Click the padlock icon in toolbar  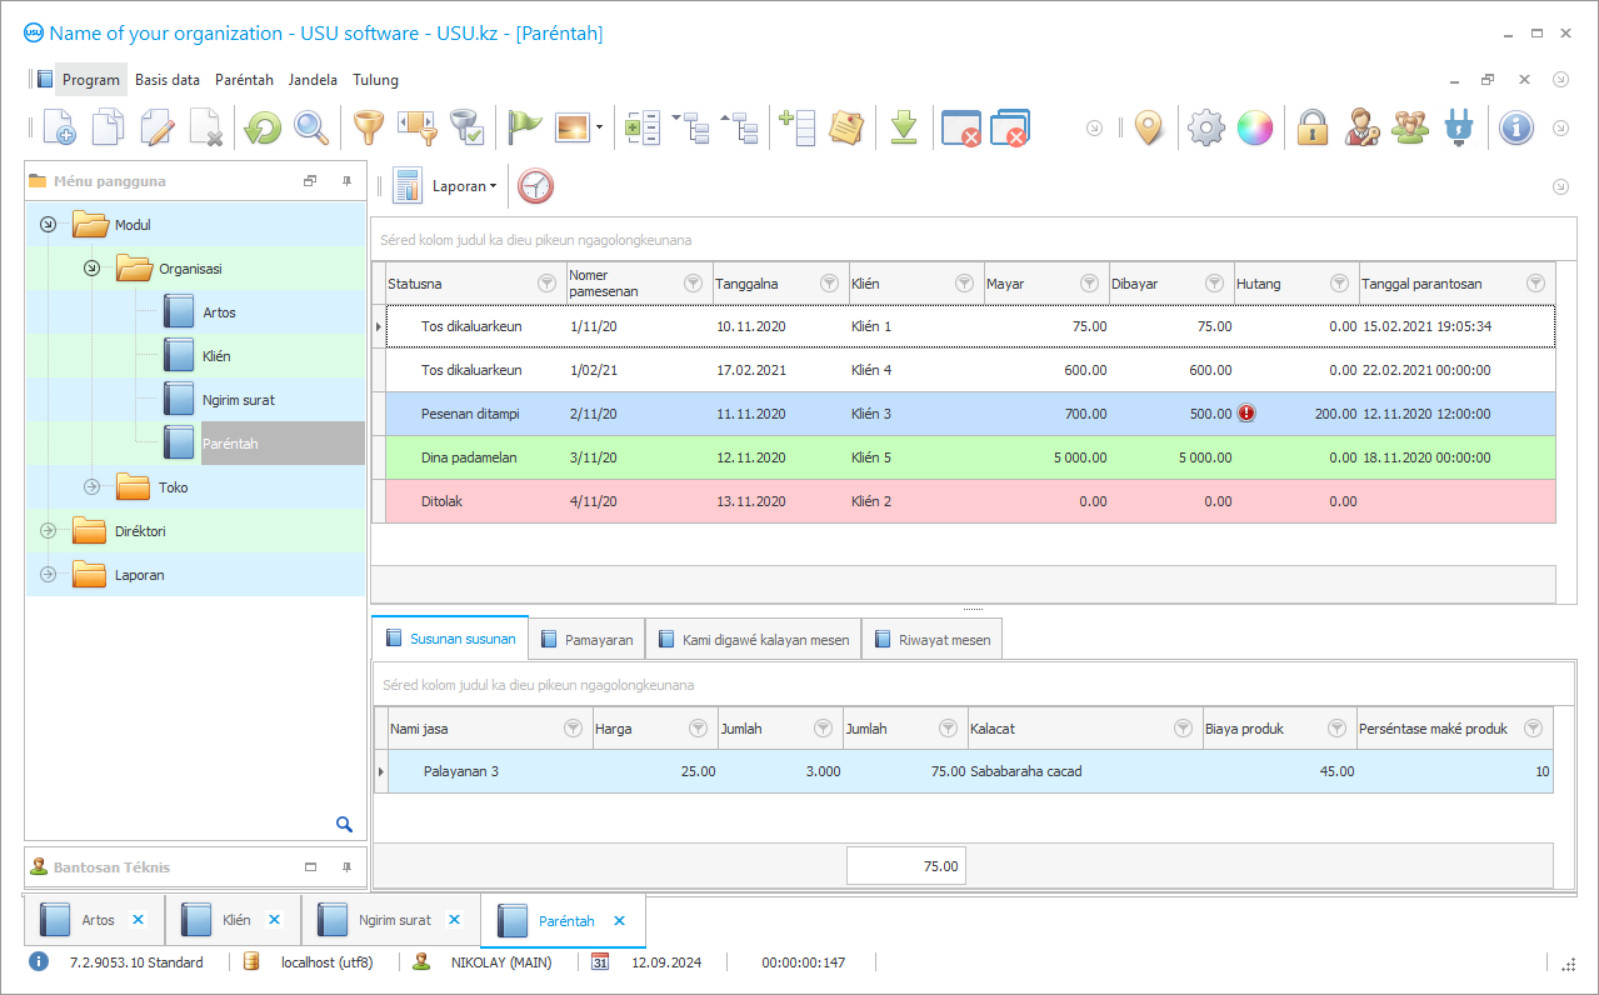(x=1312, y=128)
